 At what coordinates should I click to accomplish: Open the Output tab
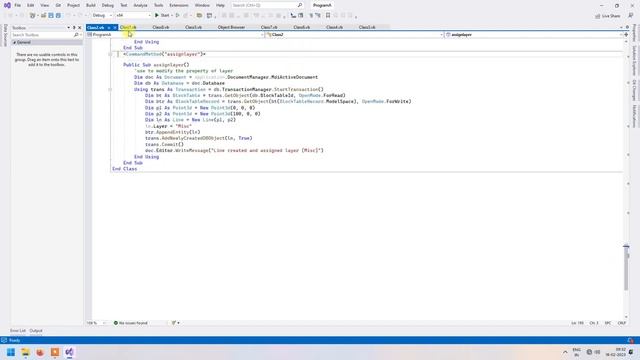pyautogui.click(x=36, y=331)
